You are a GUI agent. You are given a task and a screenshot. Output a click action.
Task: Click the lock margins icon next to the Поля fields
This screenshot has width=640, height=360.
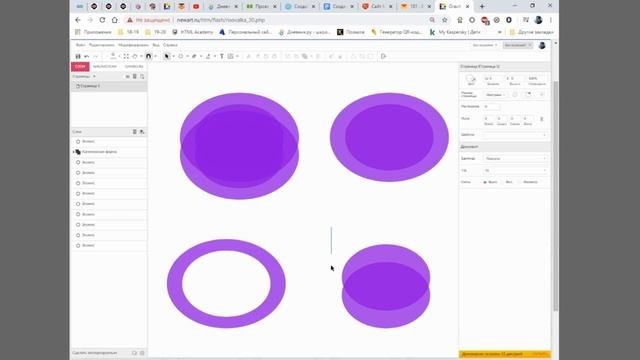(542, 119)
